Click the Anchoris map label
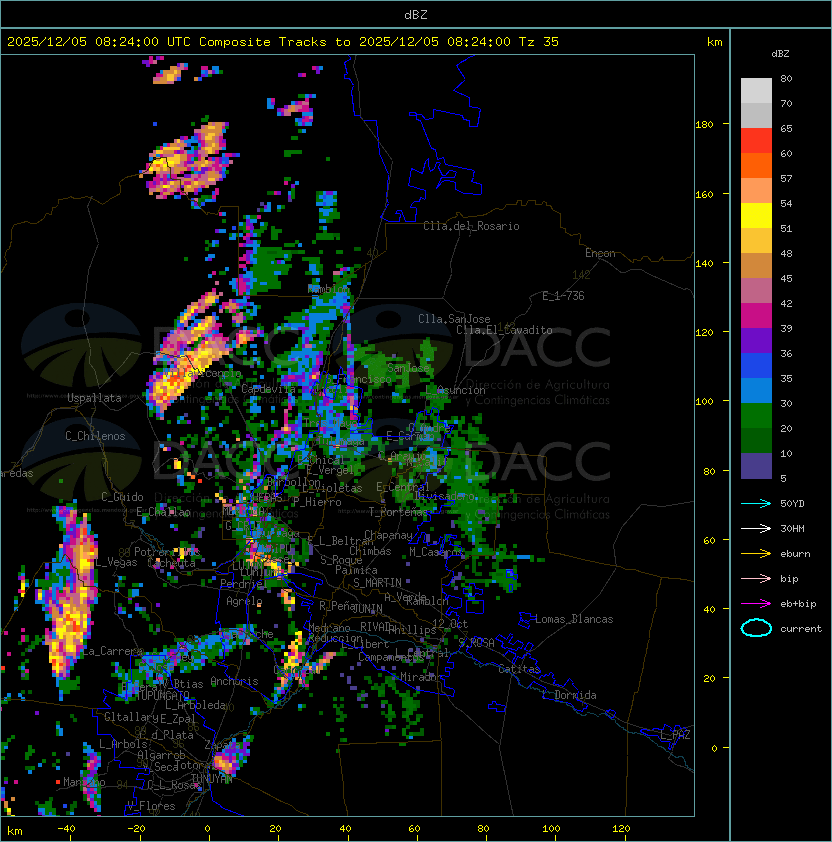 tap(234, 681)
